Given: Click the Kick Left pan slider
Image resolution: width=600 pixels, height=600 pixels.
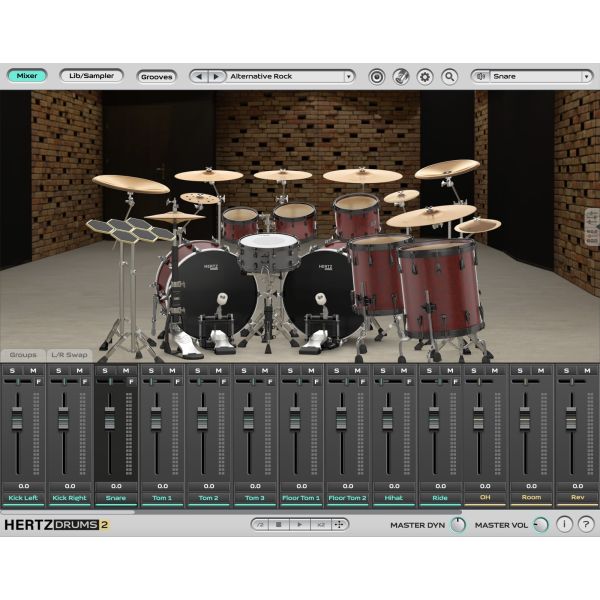Looking at the screenshot, I should [18, 382].
